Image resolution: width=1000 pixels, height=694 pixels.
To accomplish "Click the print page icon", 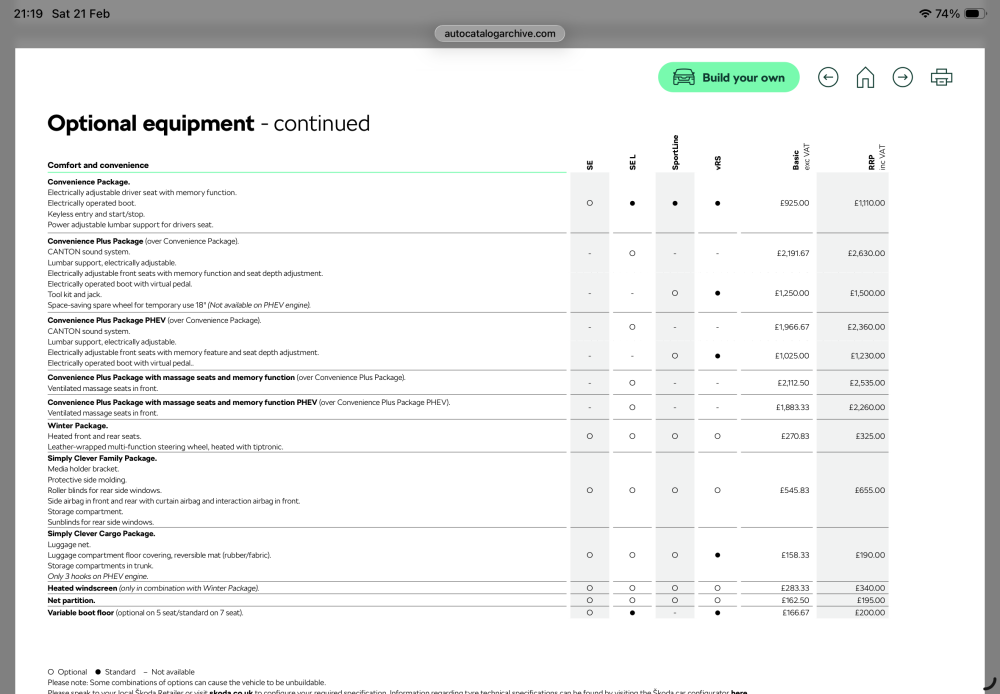I will 941,78.
